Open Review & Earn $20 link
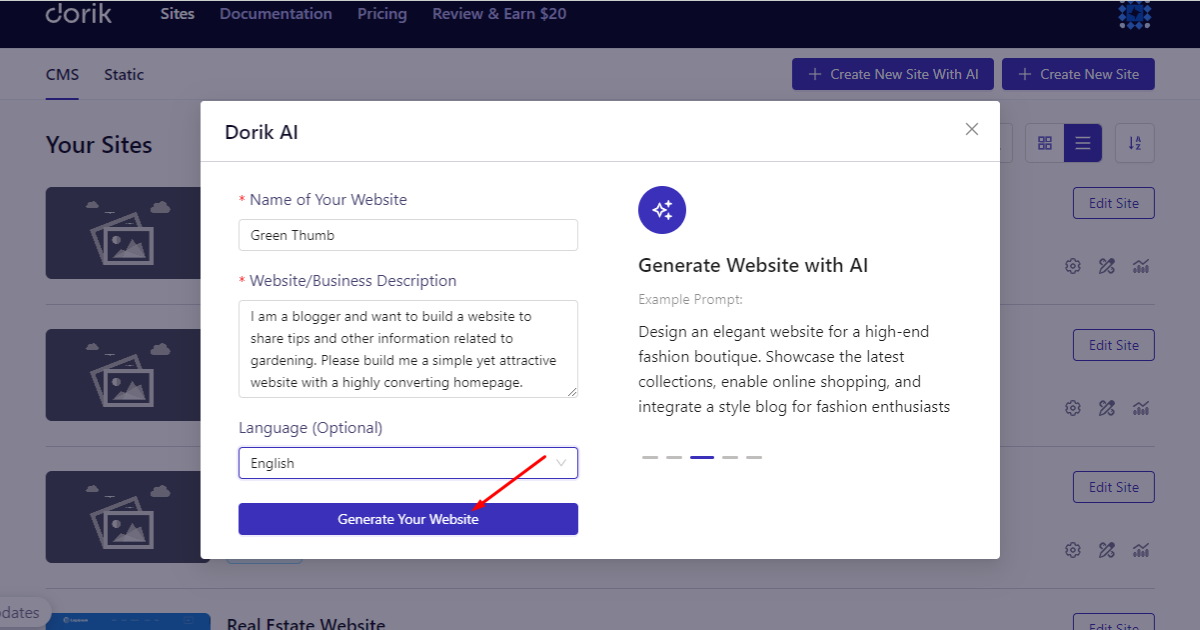The height and width of the screenshot is (630, 1200). 499,14
